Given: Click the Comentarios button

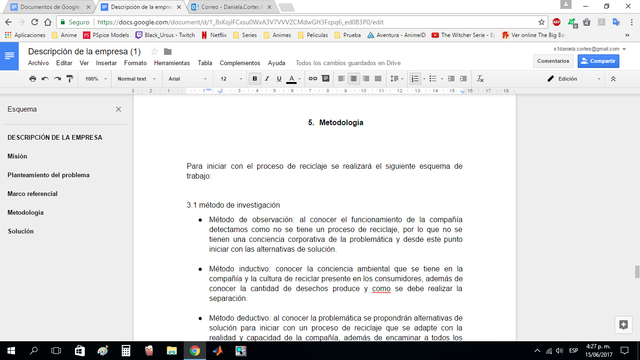Looking at the screenshot, I should pos(553,61).
